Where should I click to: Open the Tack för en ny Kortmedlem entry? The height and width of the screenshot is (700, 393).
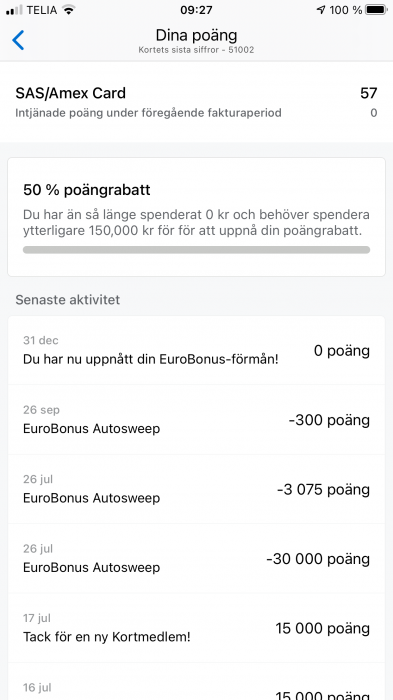pyautogui.click(x=196, y=628)
